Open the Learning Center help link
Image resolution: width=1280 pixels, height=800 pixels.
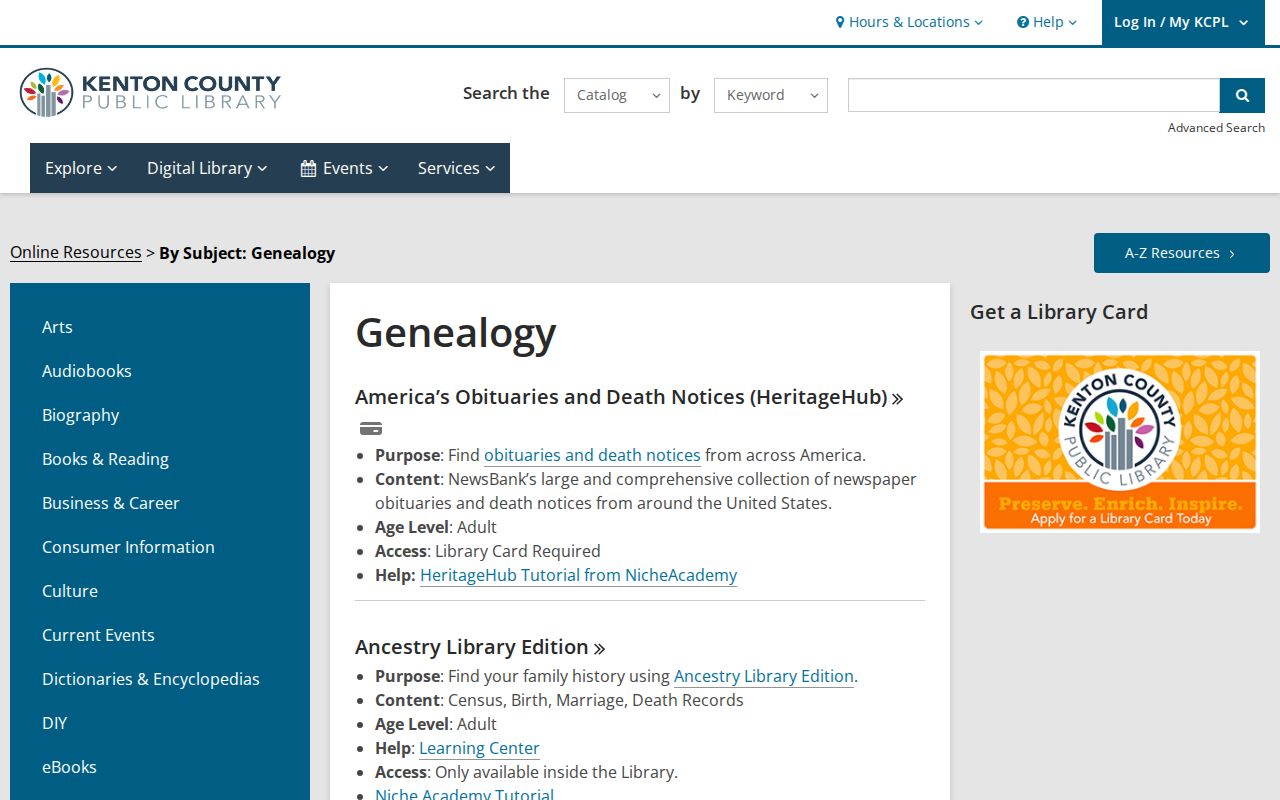coord(479,748)
